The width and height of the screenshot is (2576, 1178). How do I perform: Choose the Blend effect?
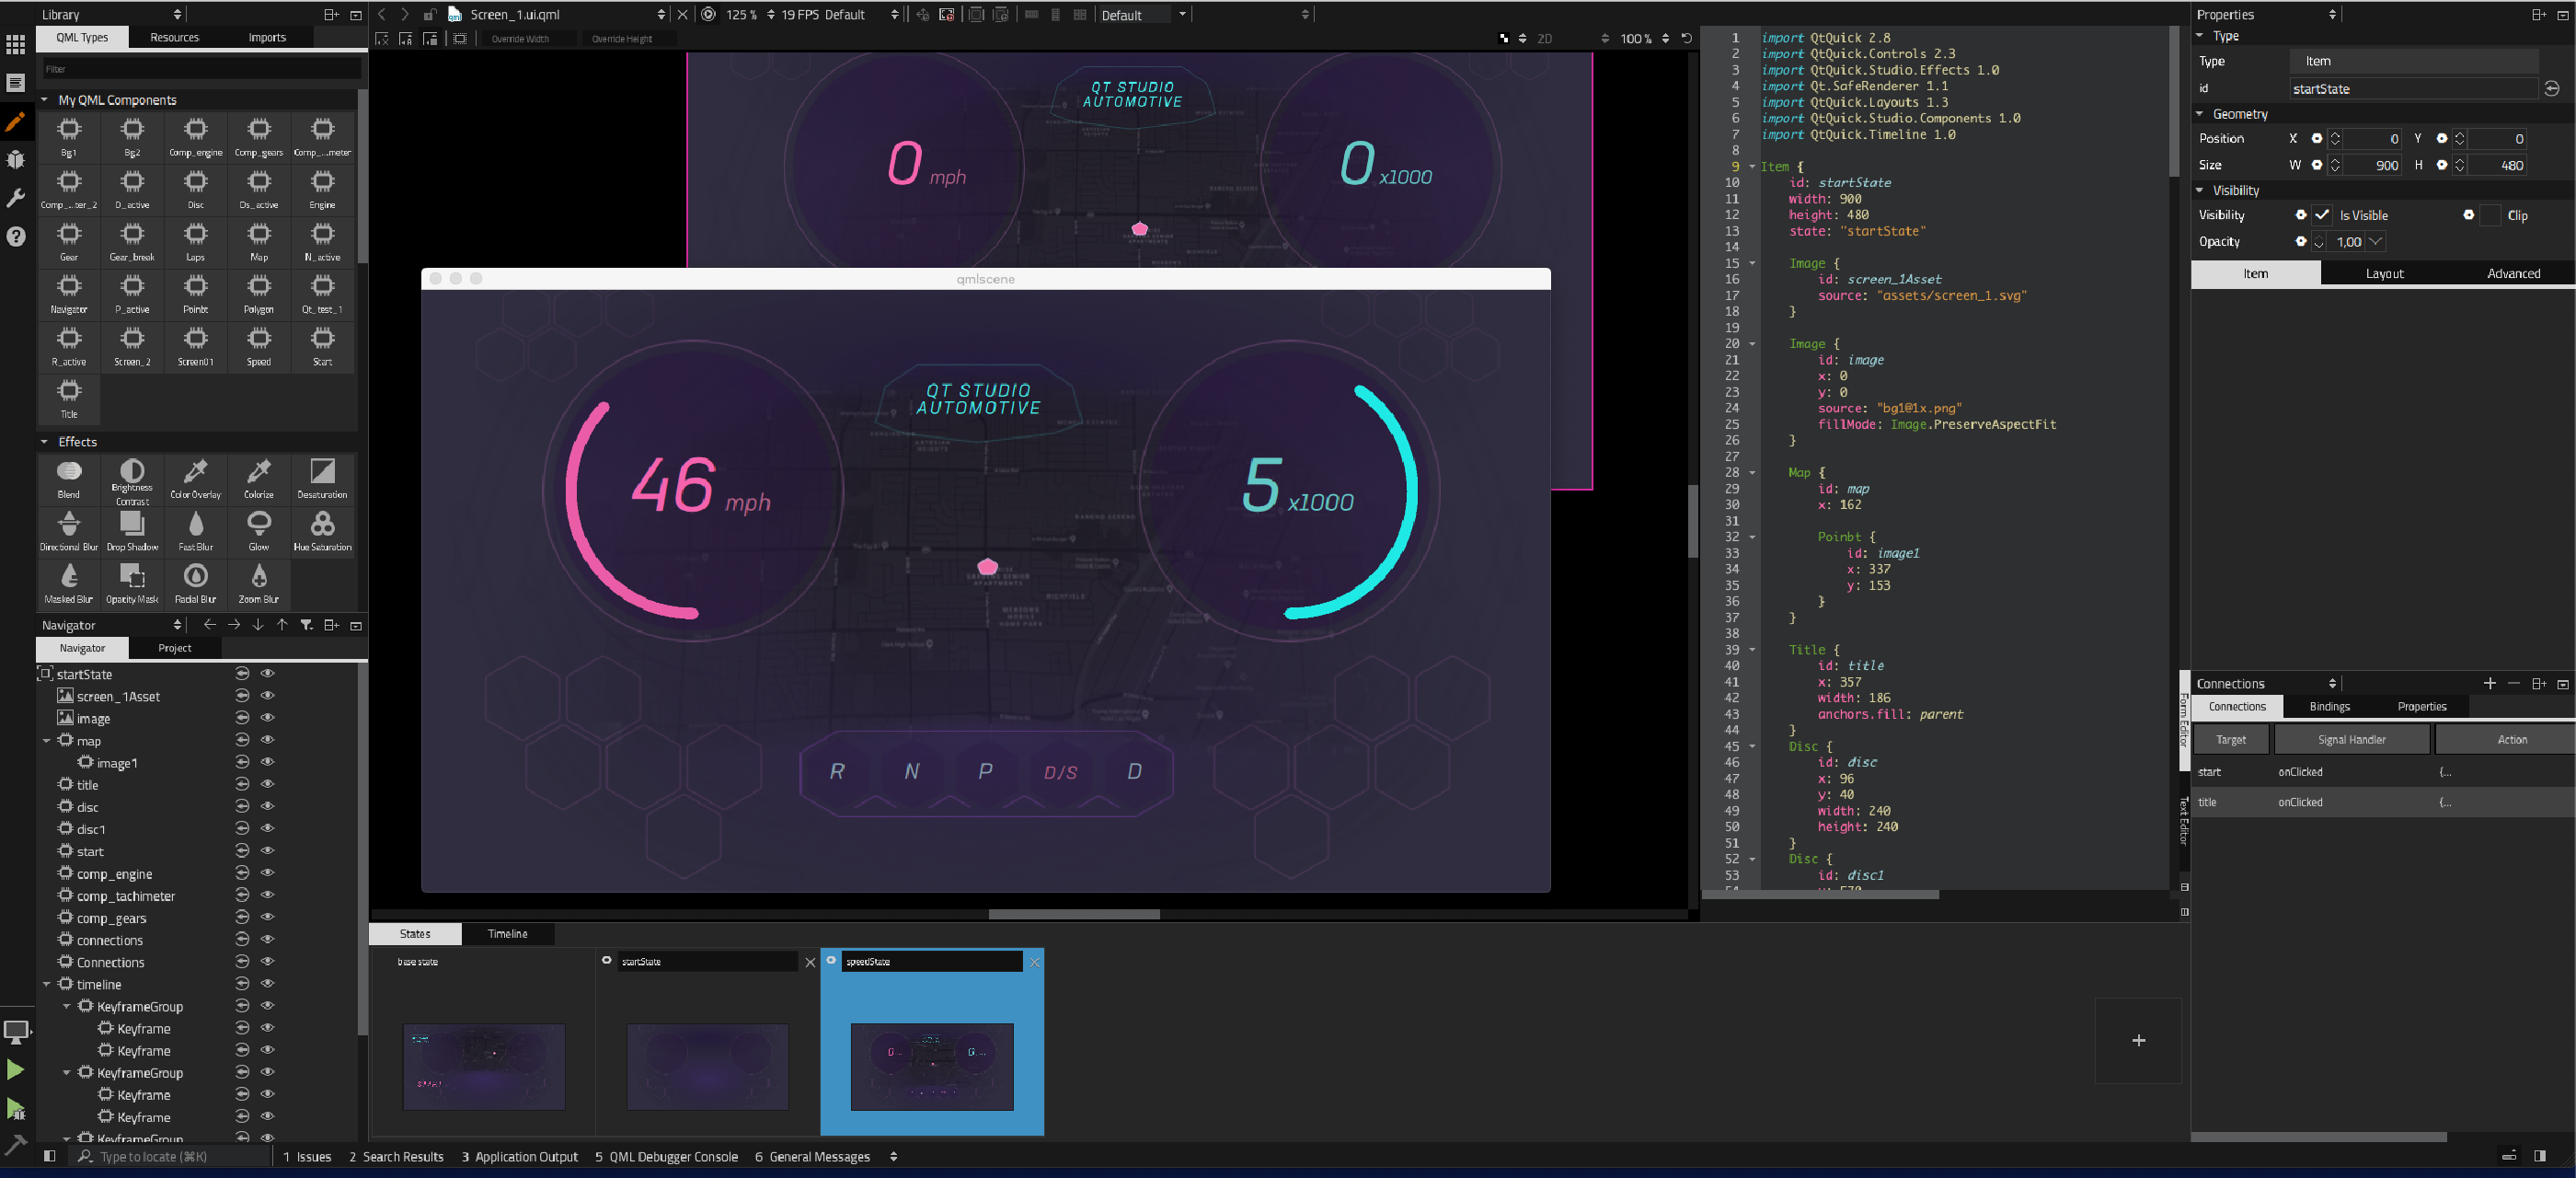[69, 479]
